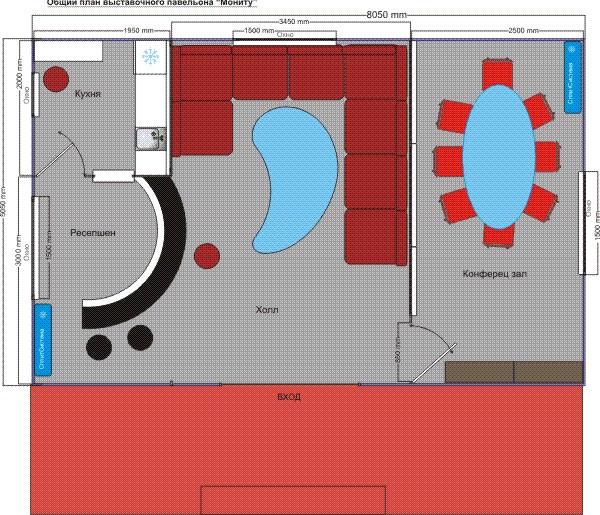
Task: Click the '8050 mm' overall width dimension
Action: pyautogui.click(x=386, y=15)
